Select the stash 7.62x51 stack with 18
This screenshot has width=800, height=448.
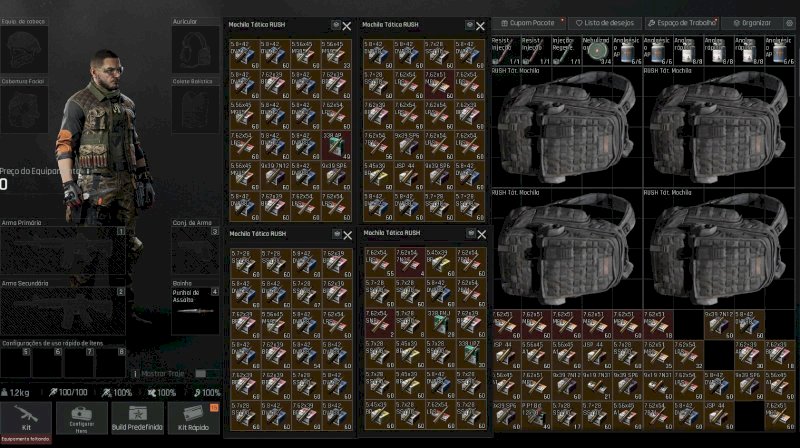(658, 325)
